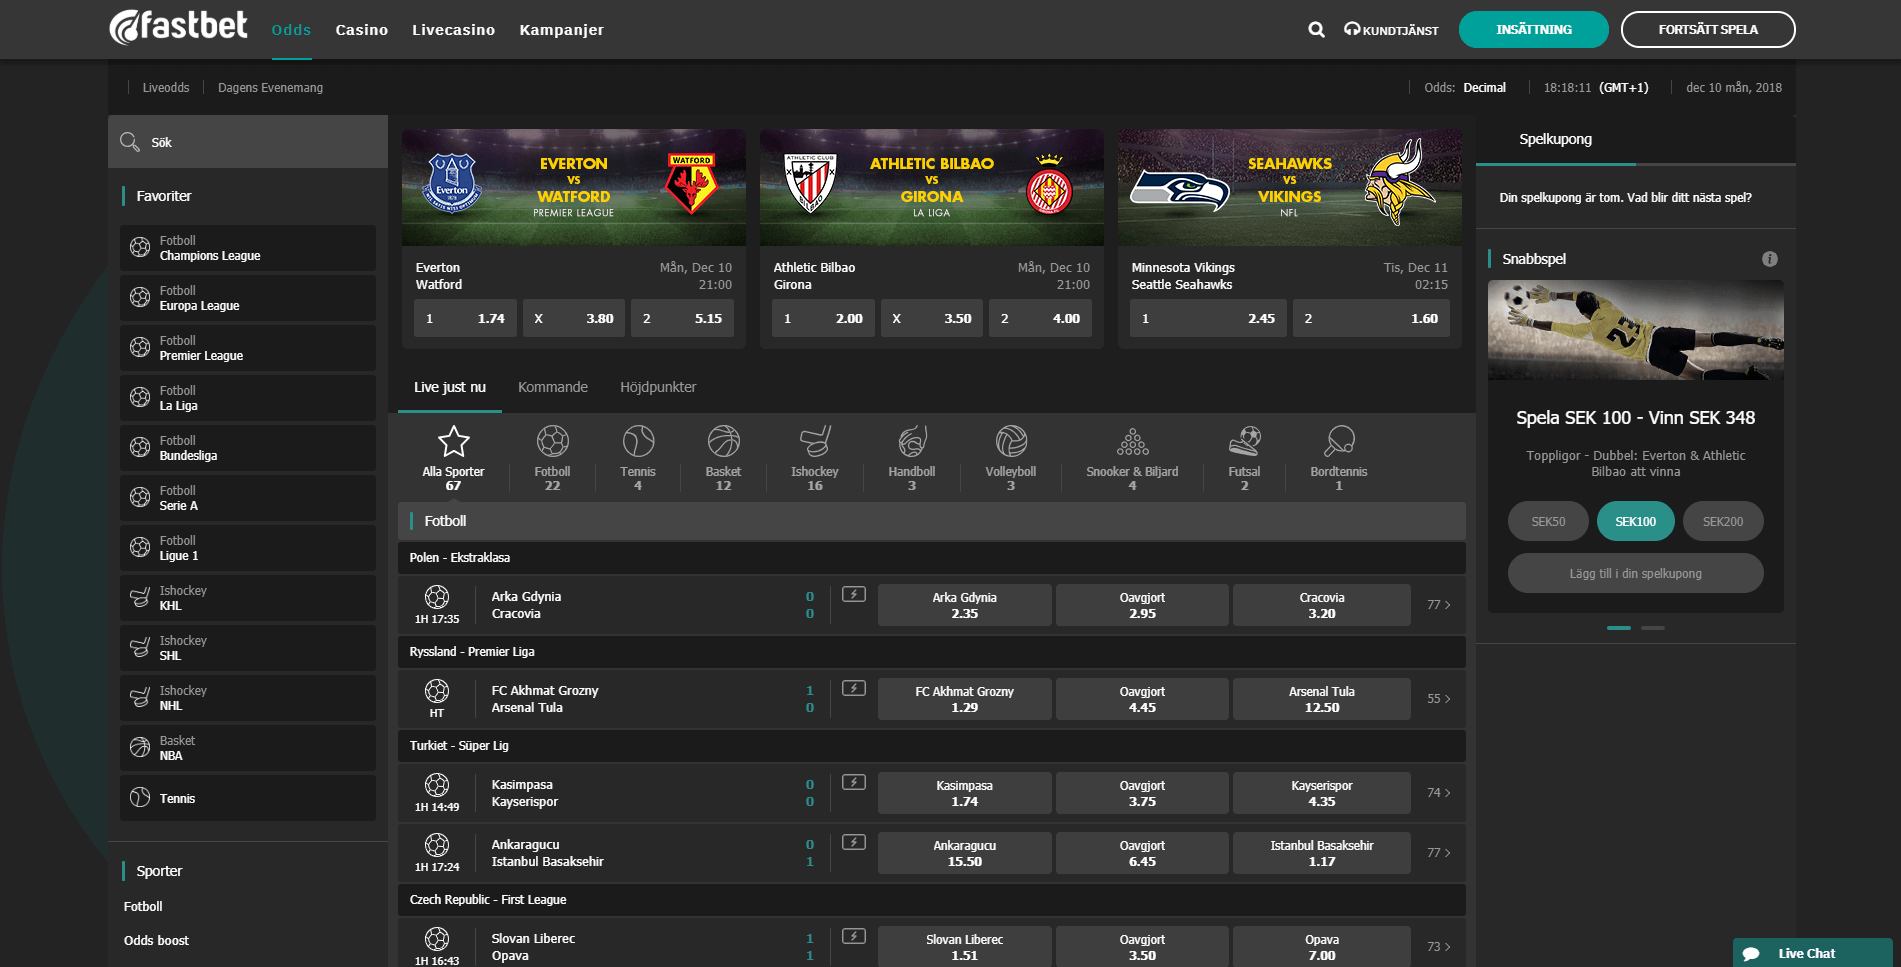This screenshot has height=967, width=1901.
Task: Select Athletic Bilbao win odds 2.00
Action: (x=824, y=318)
